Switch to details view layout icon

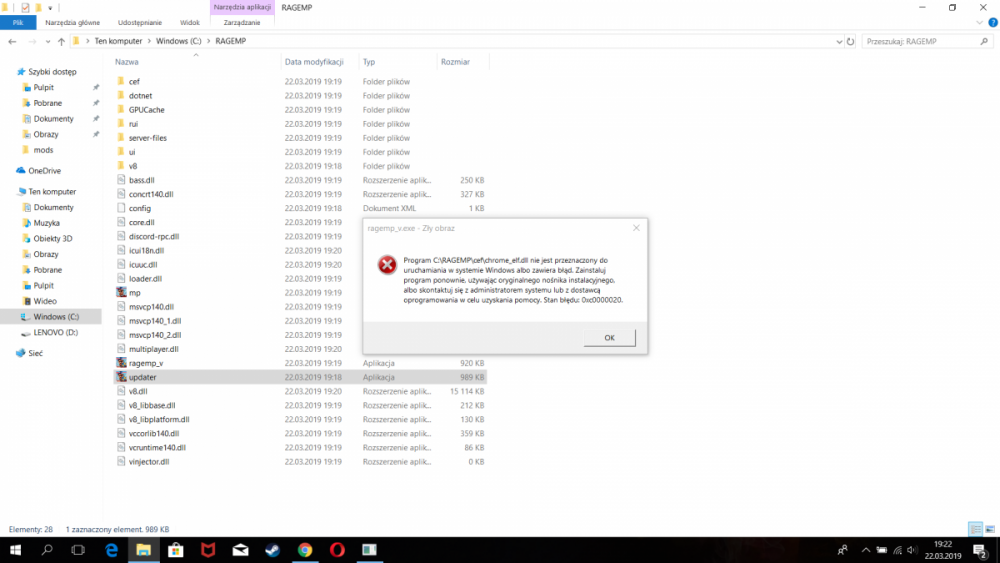(975, 529)
